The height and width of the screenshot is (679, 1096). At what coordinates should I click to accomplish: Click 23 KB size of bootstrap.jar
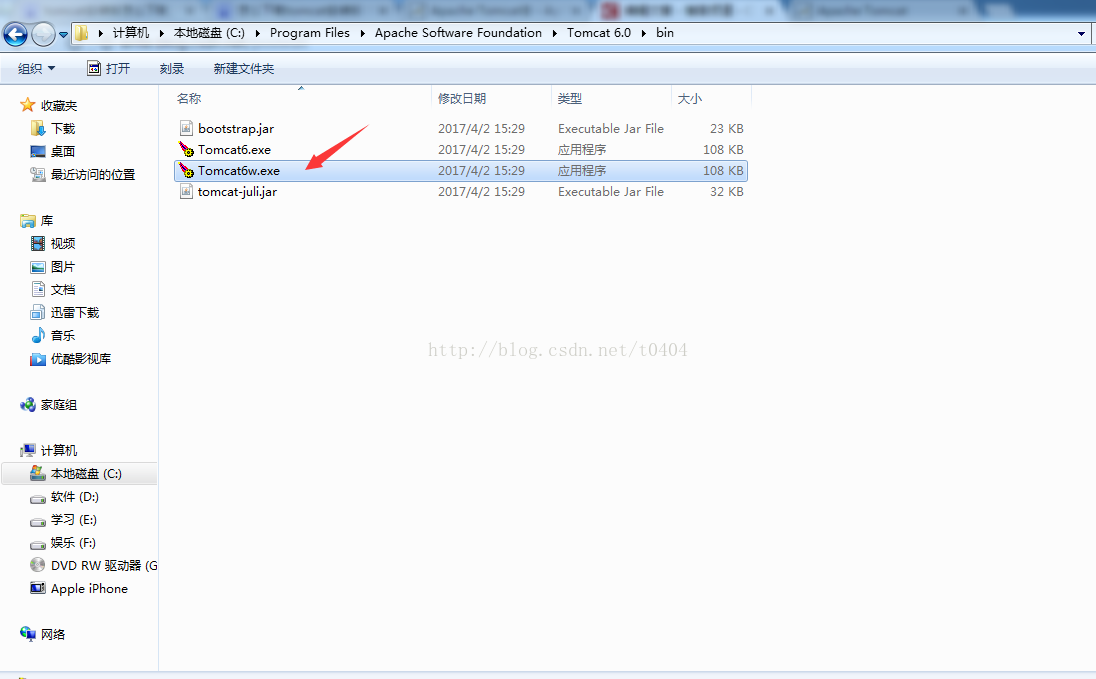(726, 129)
